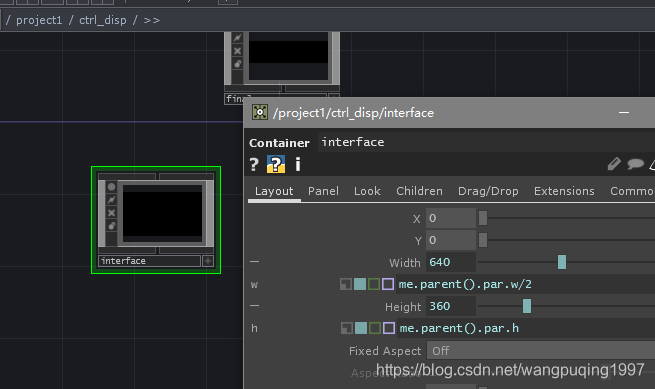Open operator help with the plain question mark
This screenshot has height=389, width=655.
click(254, 165)
